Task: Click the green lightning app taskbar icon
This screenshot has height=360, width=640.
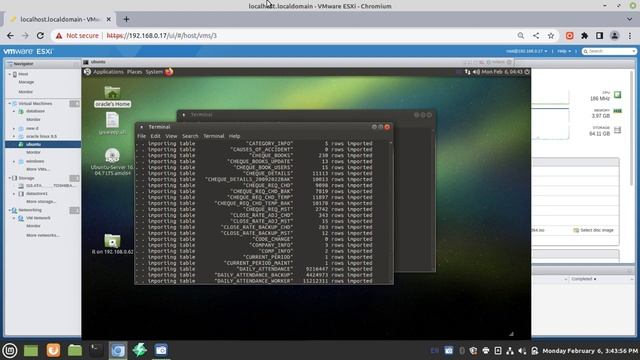Action: [x=140, y=350]
